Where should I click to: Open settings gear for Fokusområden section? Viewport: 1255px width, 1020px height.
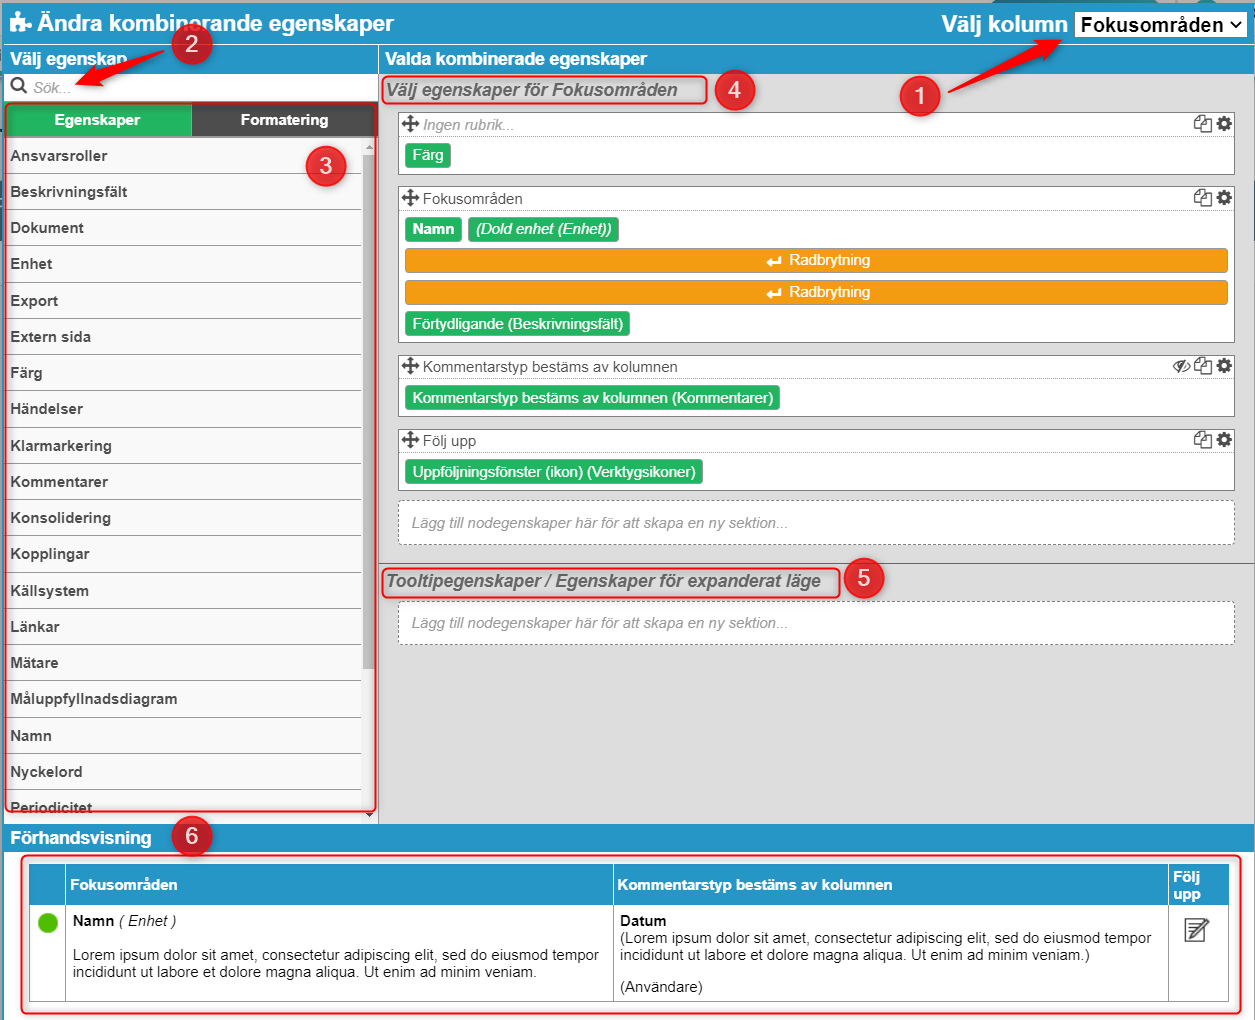[x=1224, y=197]
